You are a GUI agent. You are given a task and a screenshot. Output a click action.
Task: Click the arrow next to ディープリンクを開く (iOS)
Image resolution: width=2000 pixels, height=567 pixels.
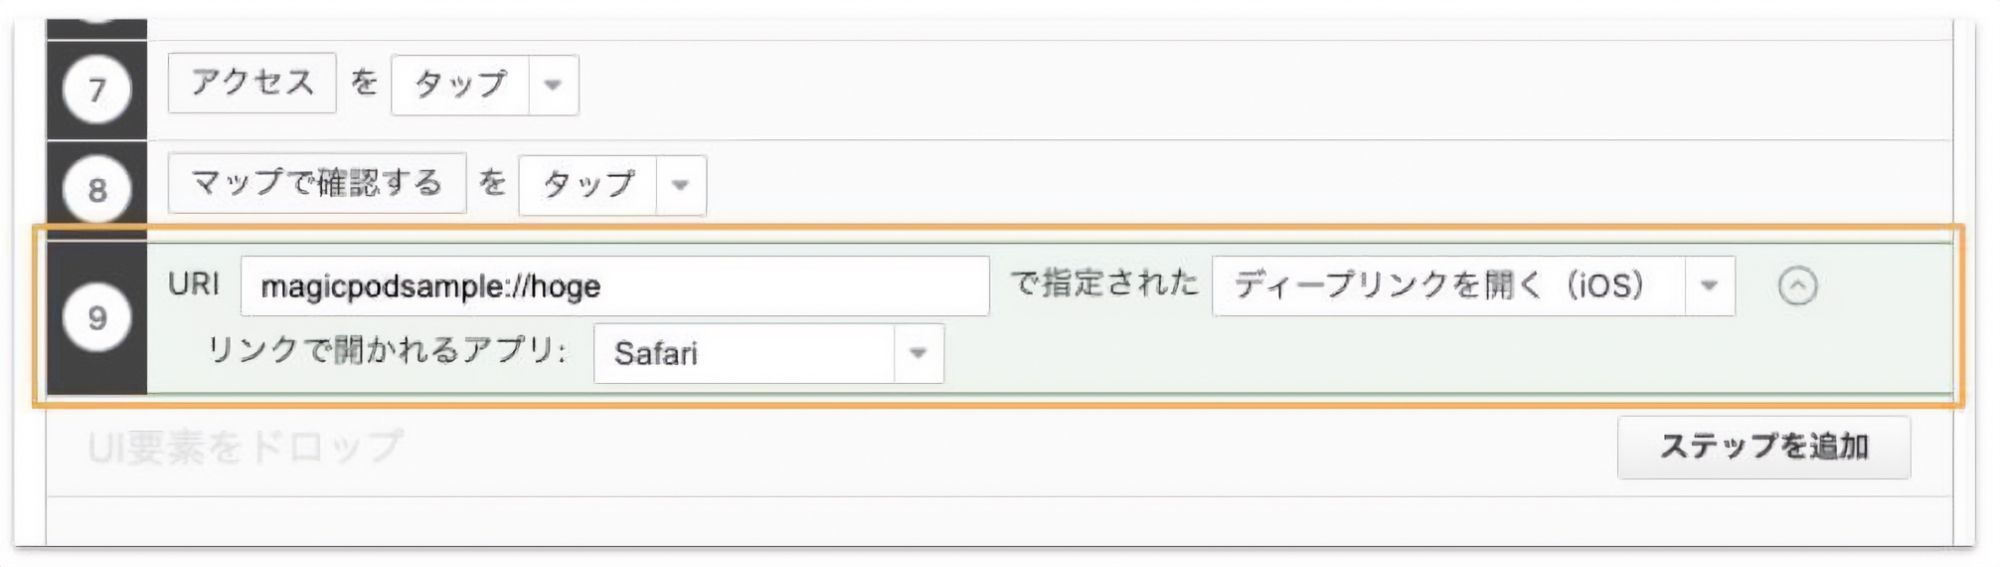[1709, 286]
